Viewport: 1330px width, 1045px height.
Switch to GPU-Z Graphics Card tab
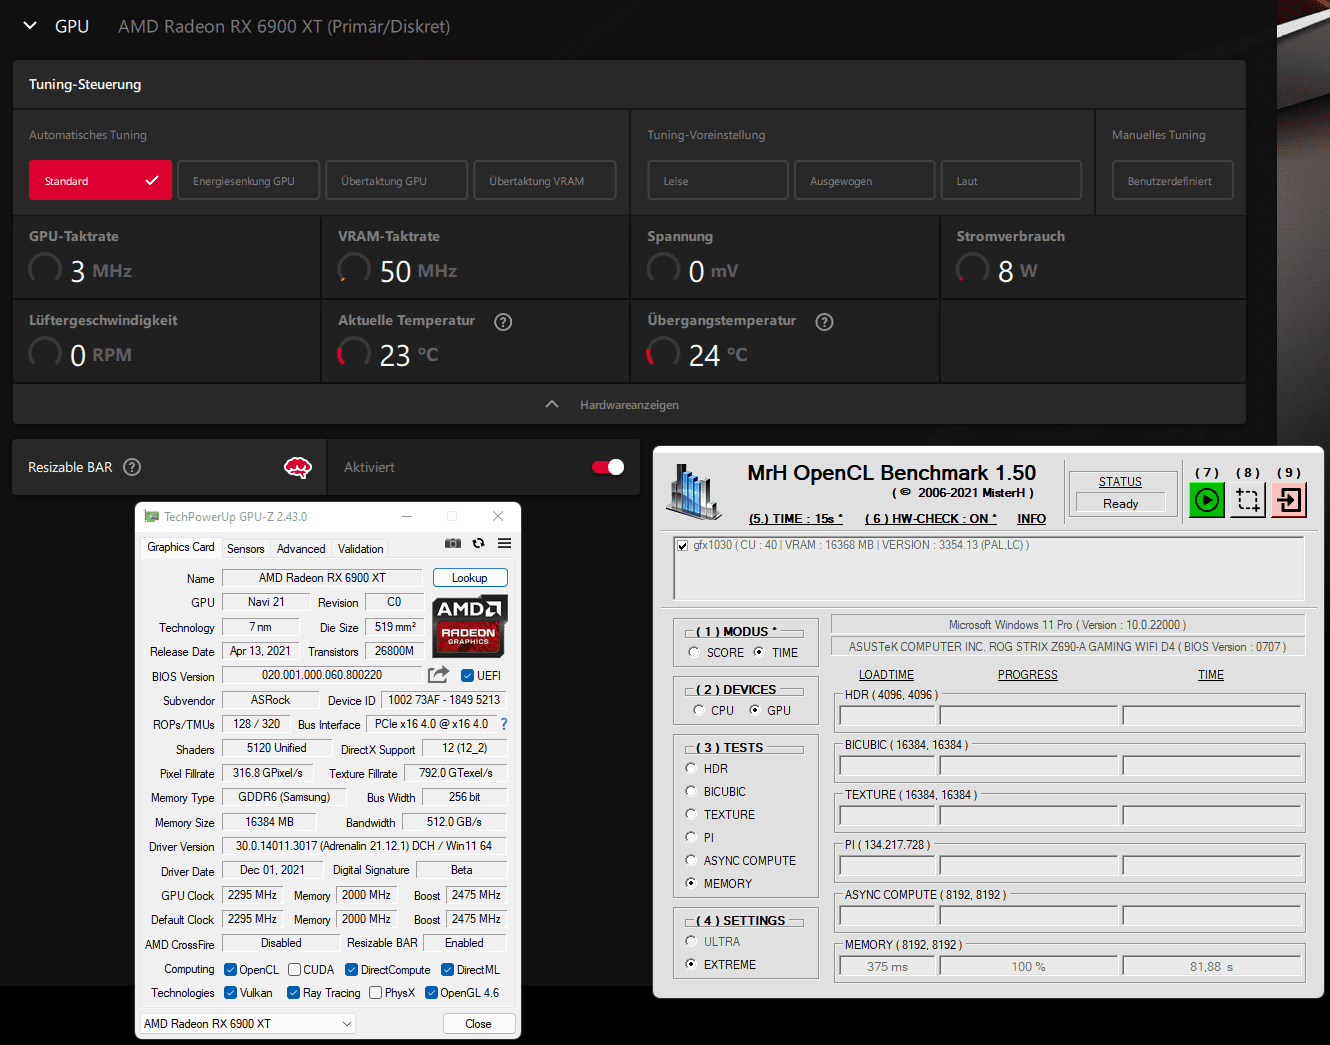click(x=181, y=547)
